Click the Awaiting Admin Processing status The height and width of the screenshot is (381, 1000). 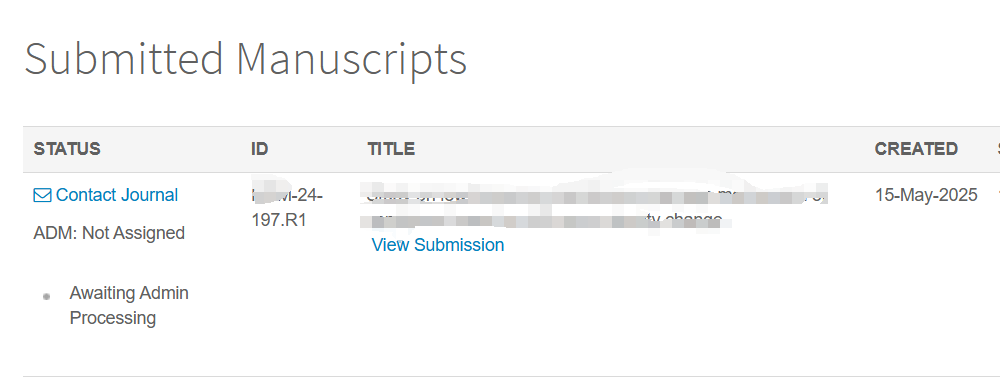(129, 306)
